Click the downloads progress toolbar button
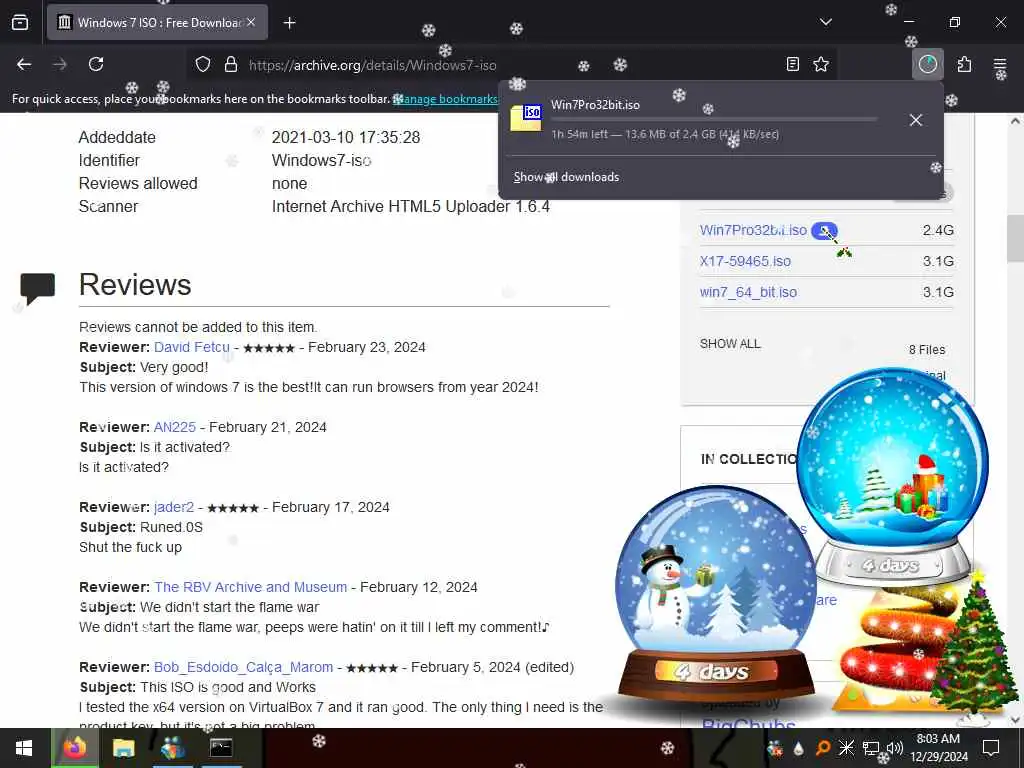The width and height of the screenshot is (1024, 768). coord(927,64)
